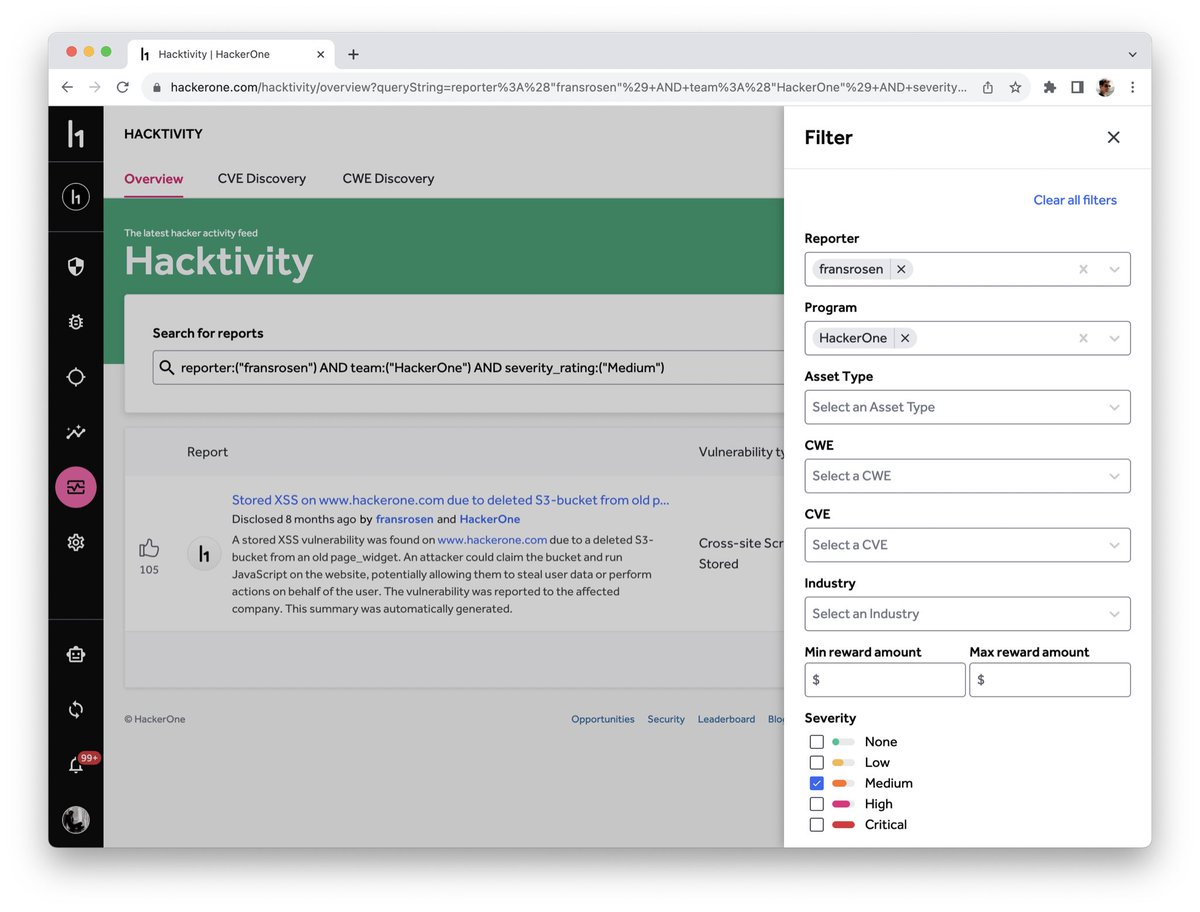Uncheck the Medium severity filter
Viewport: 1200px width, 912px height.
click(x=816, y=783)
